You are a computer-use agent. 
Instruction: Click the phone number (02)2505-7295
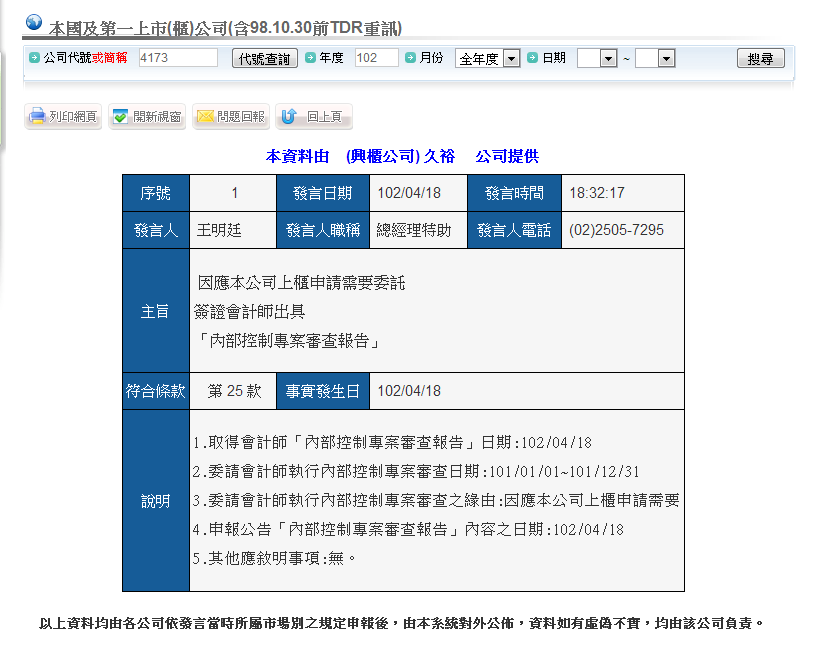[x=616, y=230]
